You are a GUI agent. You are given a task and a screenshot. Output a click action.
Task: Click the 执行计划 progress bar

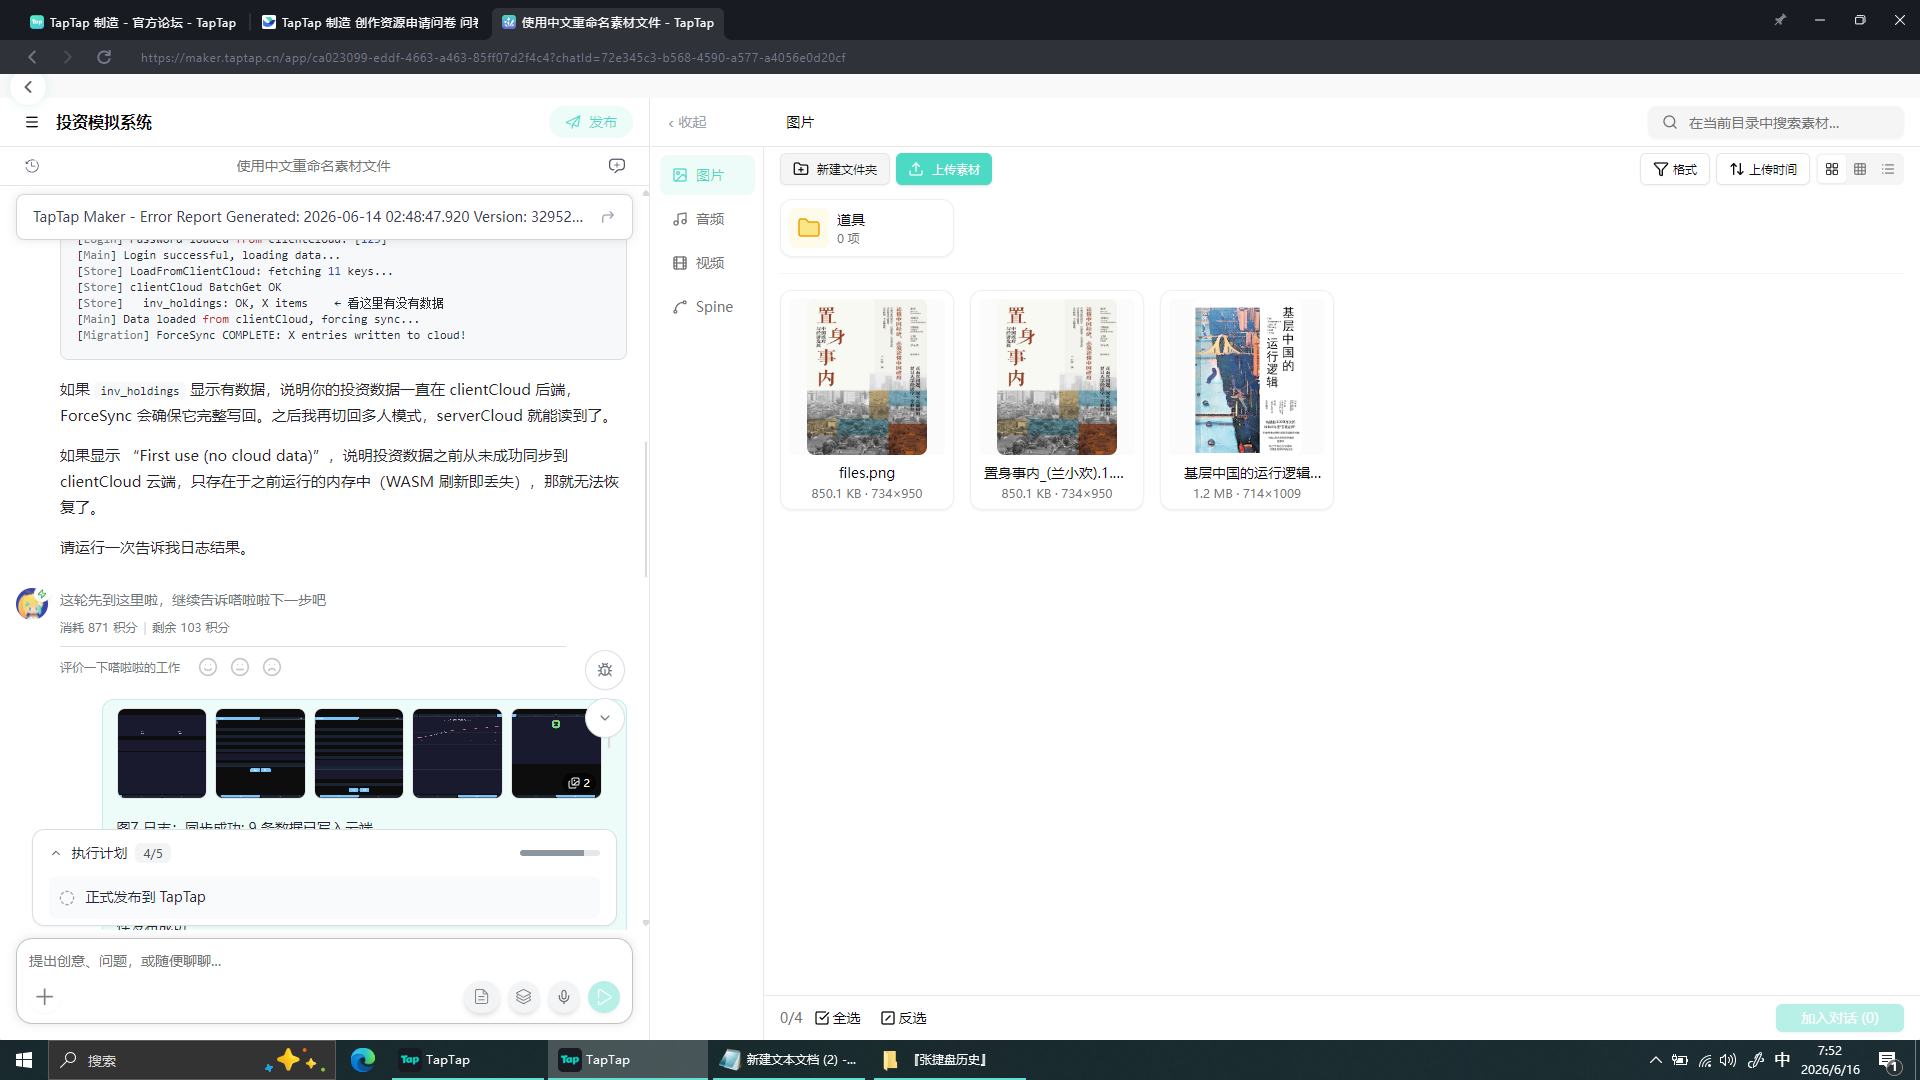(x=560, y=853)
